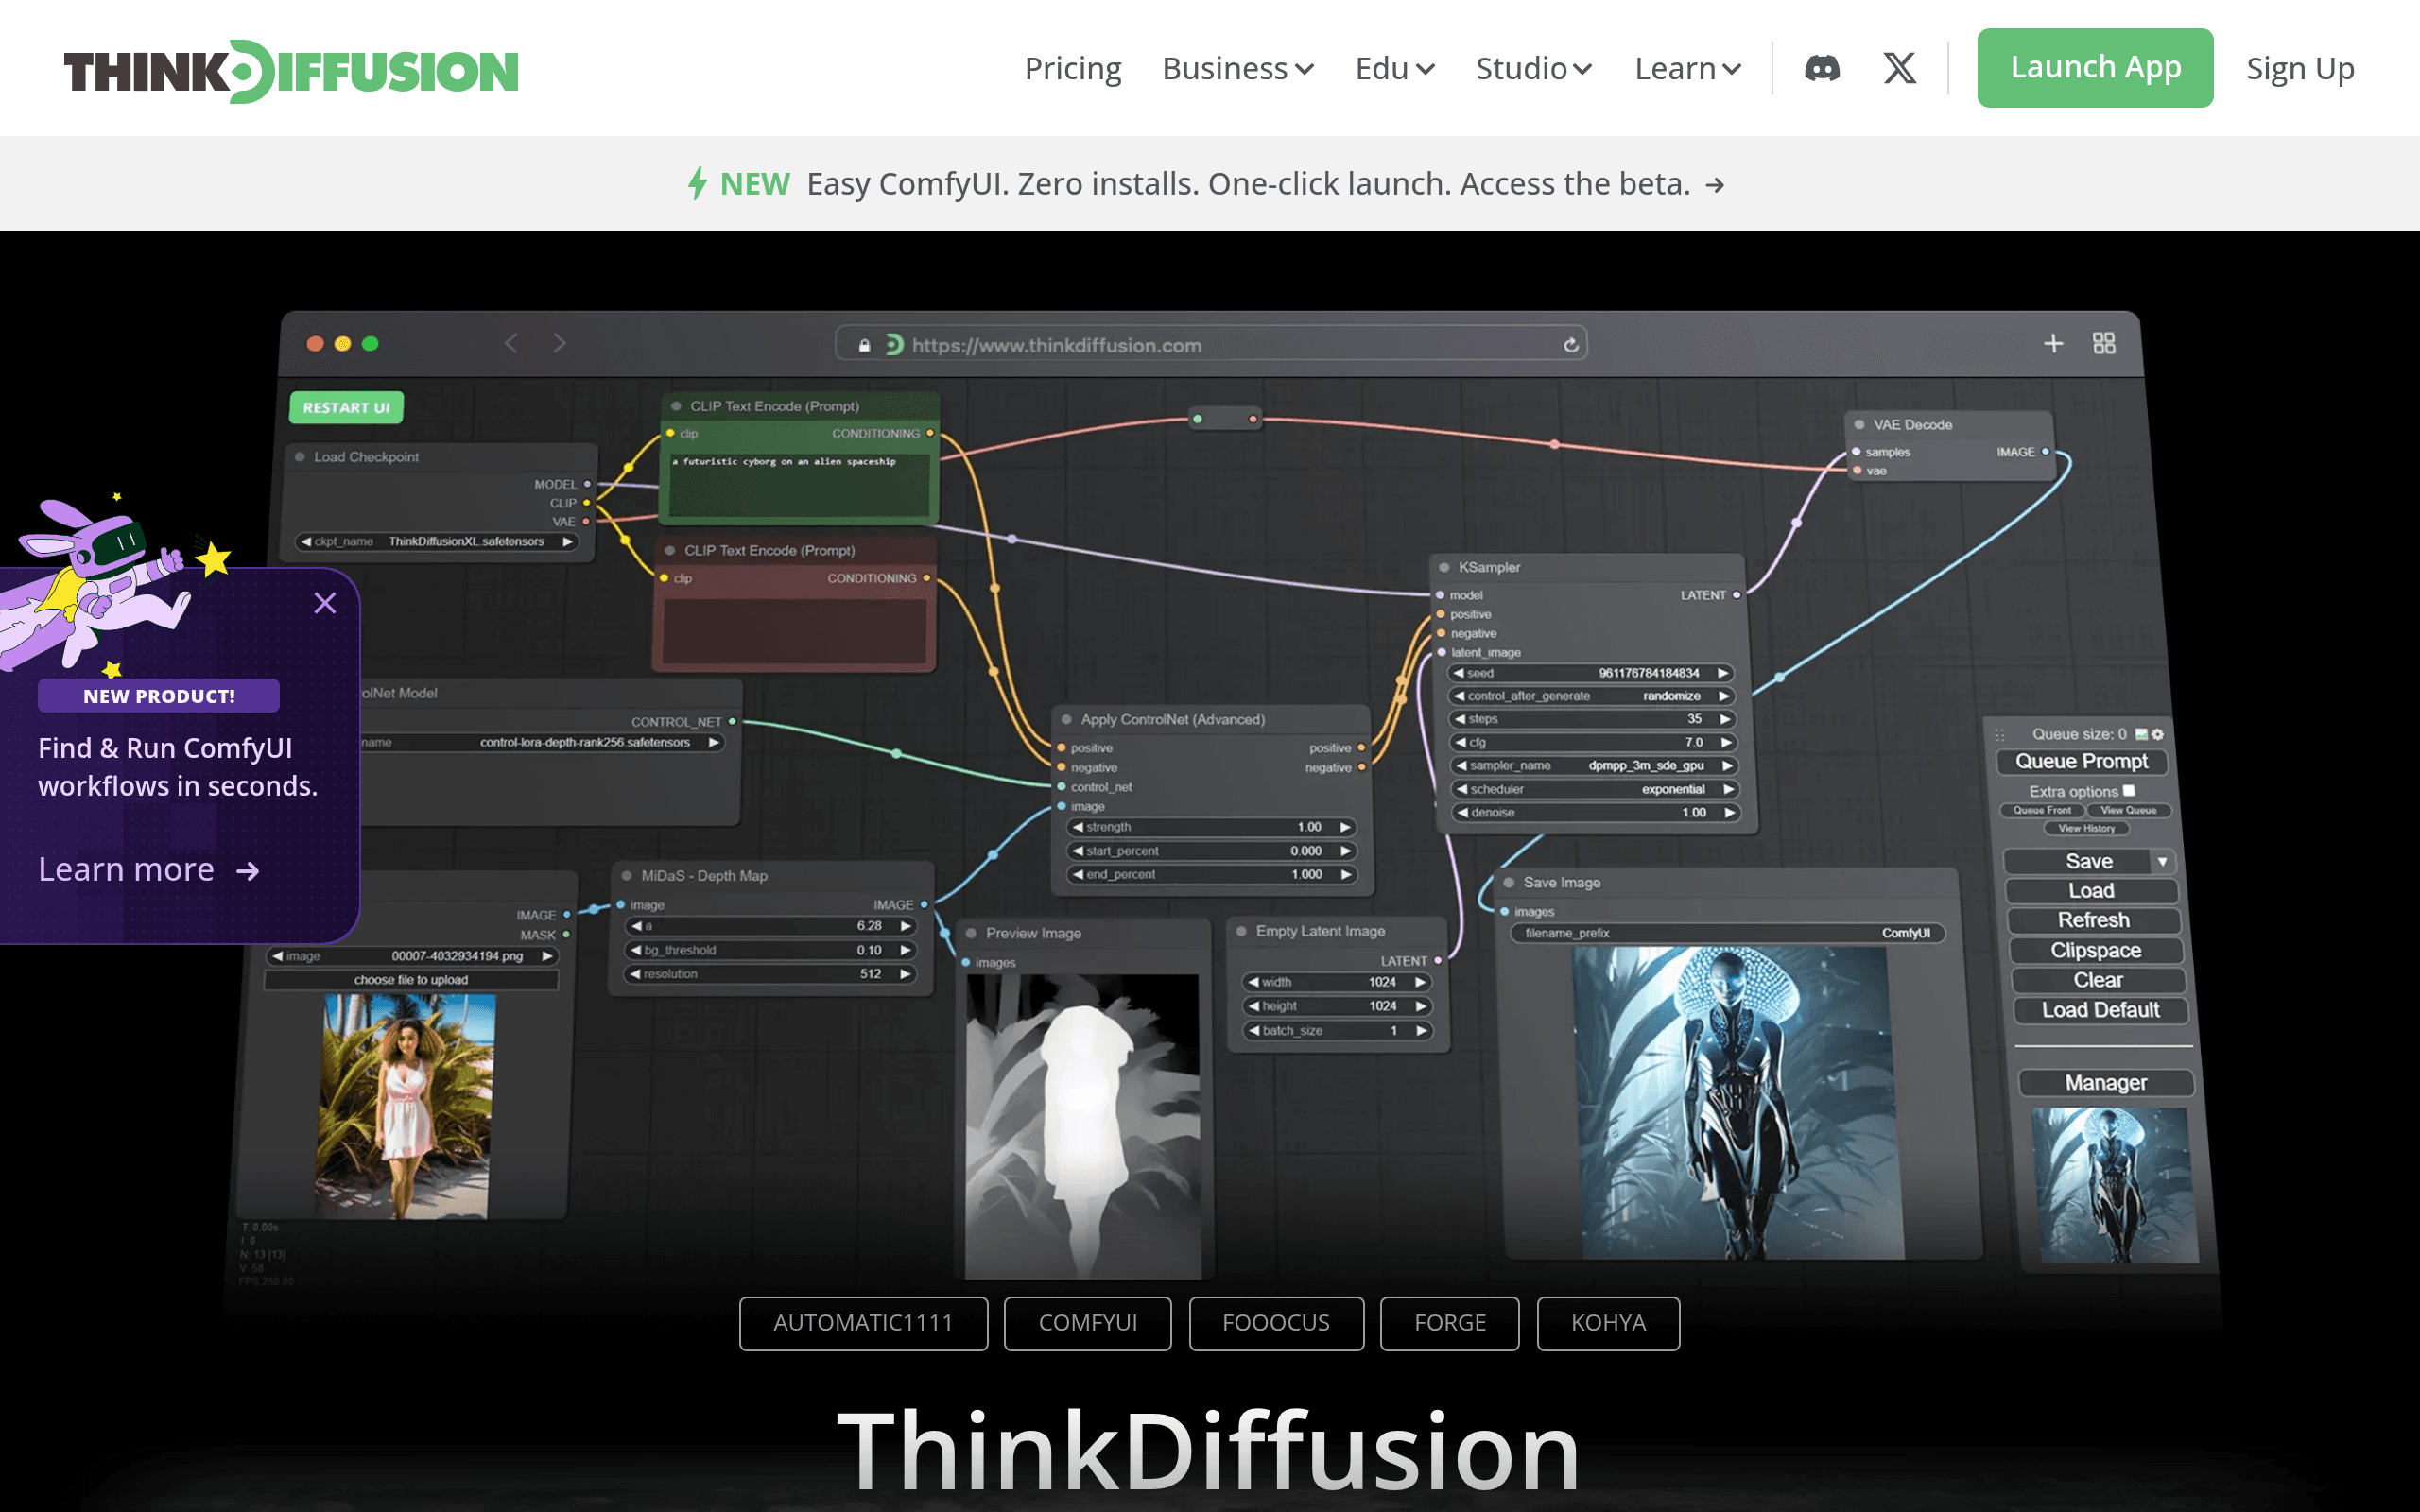Screen dimensions: 2420x1512
Task: Open the ckpt_name ThinkDiffusionXL.safetensors selector
Action: 437,542
